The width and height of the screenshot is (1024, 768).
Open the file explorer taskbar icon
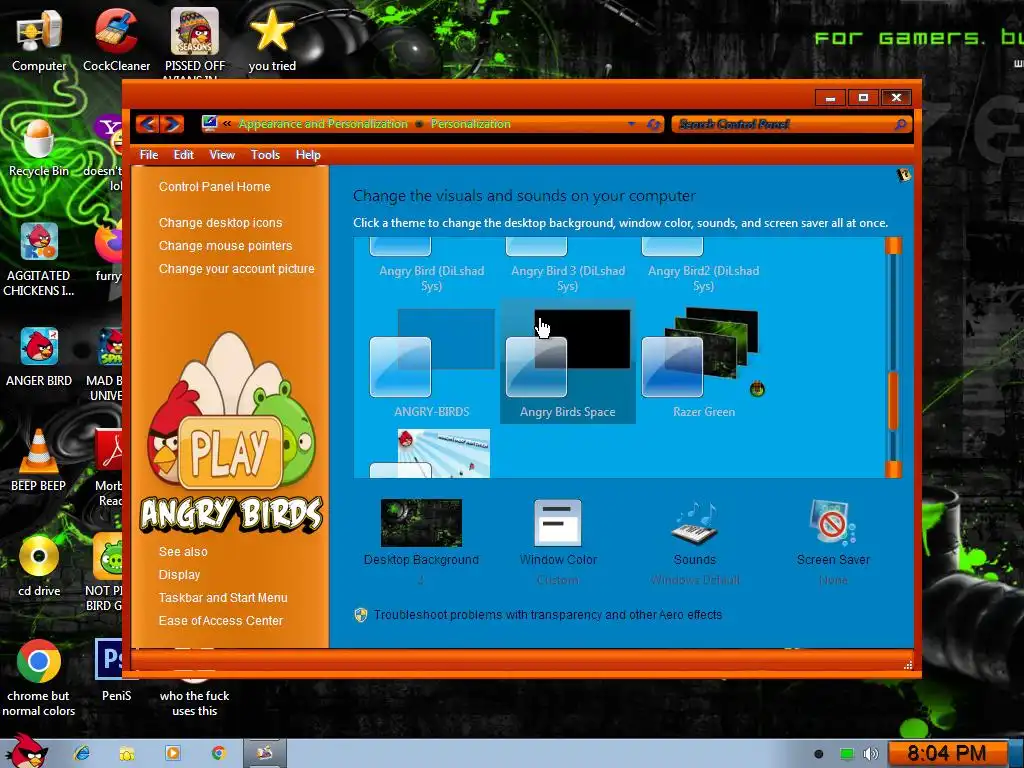coord(127,754)
